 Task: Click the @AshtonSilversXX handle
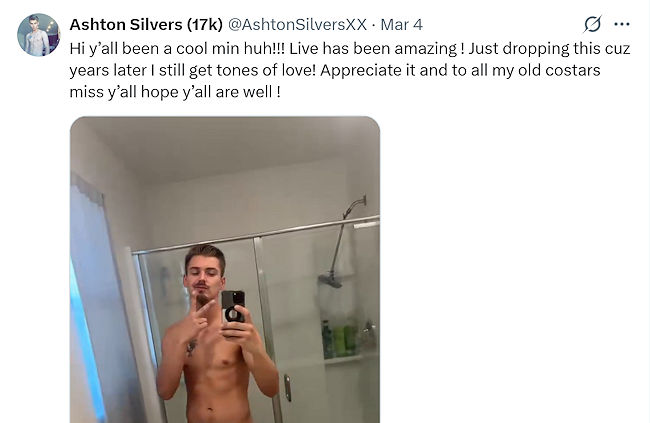coord(294,24)
